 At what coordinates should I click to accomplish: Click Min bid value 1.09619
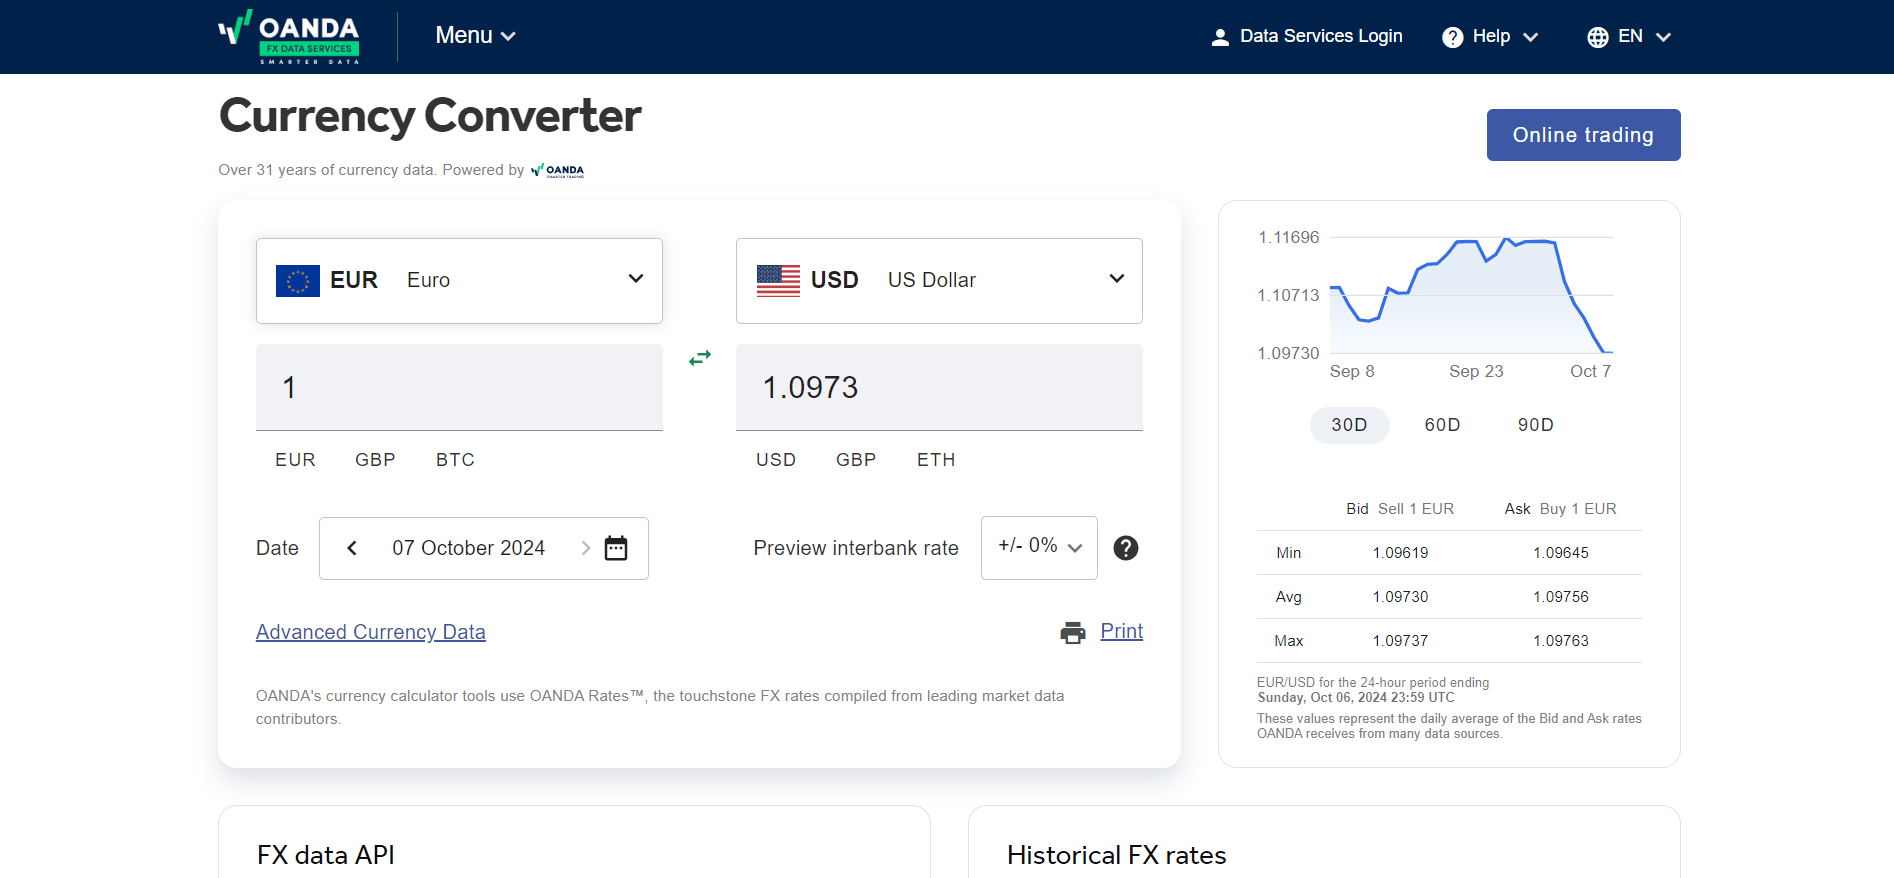1400,553
